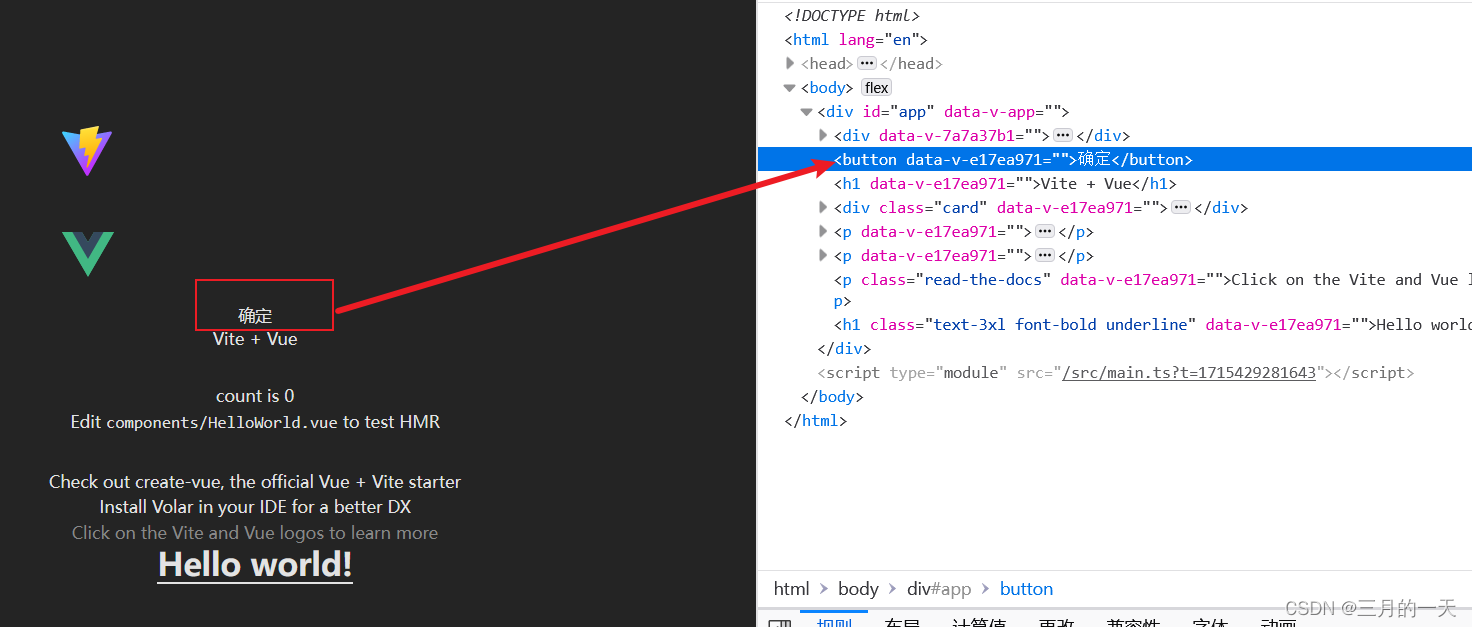Click the green Vue logo
Screen dimensions: 1472x627
click(88, 254)
